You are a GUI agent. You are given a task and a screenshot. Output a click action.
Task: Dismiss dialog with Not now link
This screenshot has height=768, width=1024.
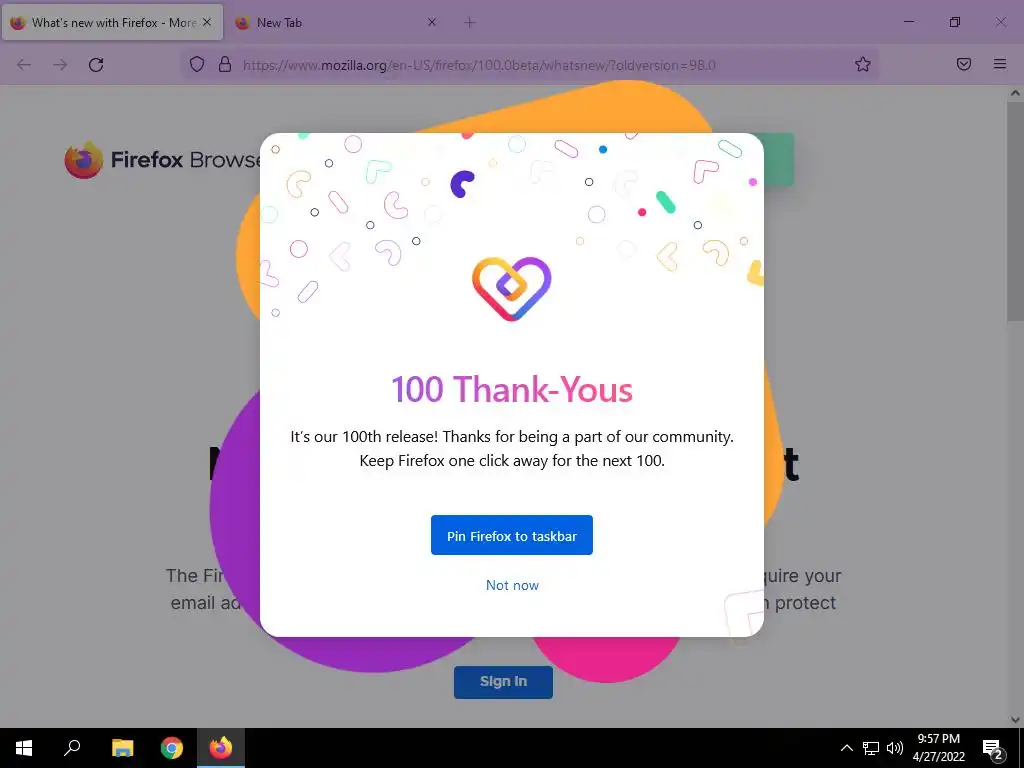513,585
